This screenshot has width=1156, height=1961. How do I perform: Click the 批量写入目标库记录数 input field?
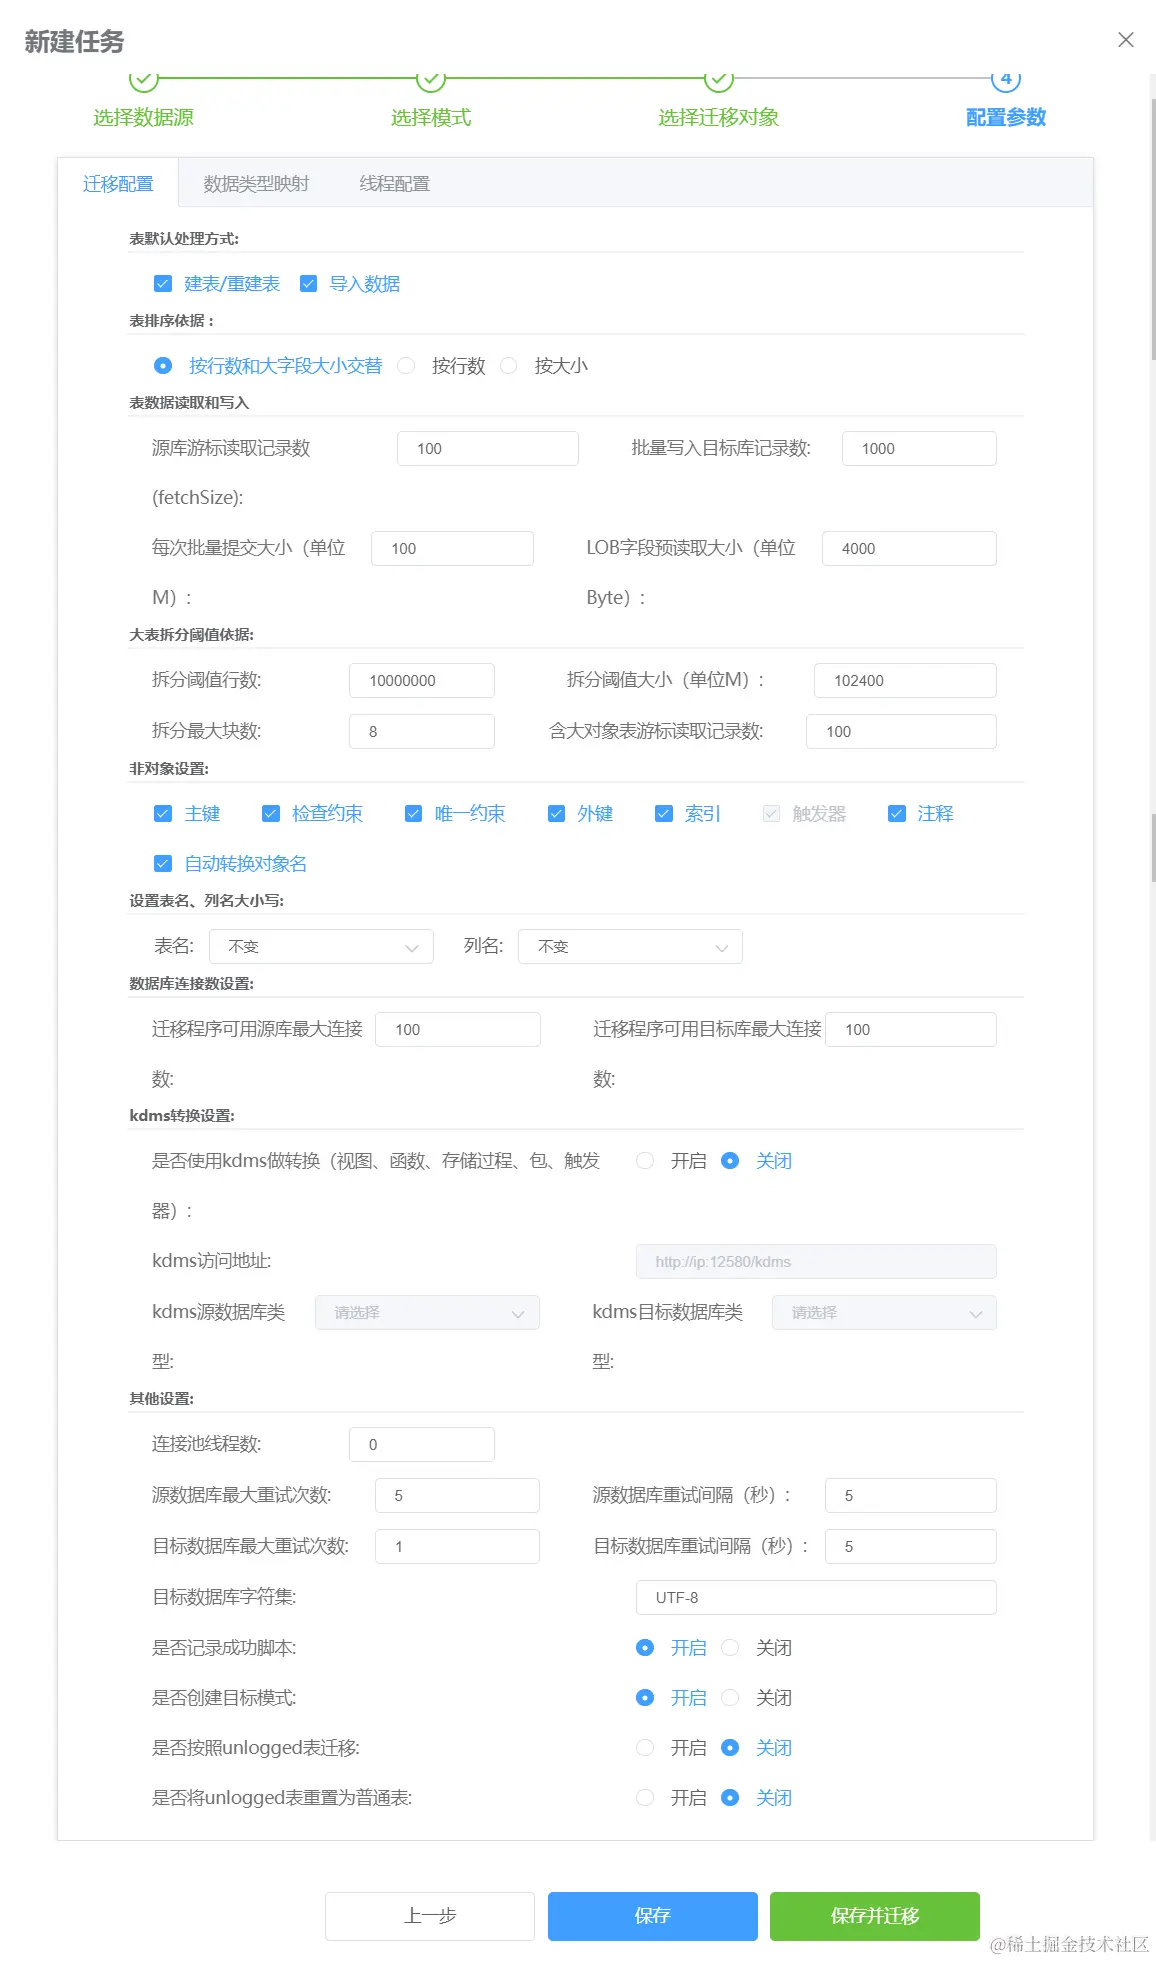coord(919,449)
